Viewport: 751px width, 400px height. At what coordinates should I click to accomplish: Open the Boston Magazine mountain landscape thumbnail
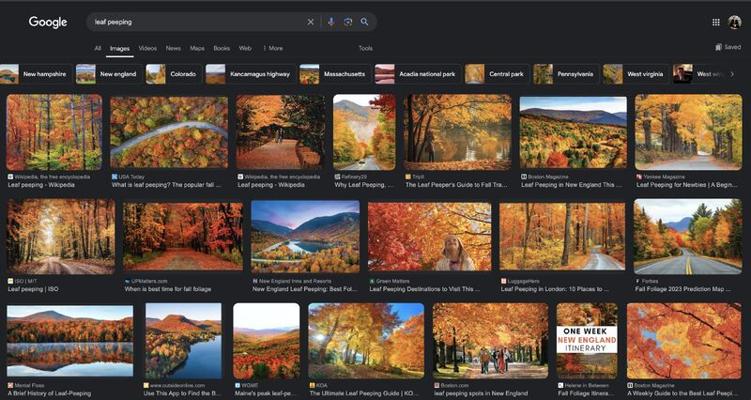pyautogui.click(x=573, y=132)
